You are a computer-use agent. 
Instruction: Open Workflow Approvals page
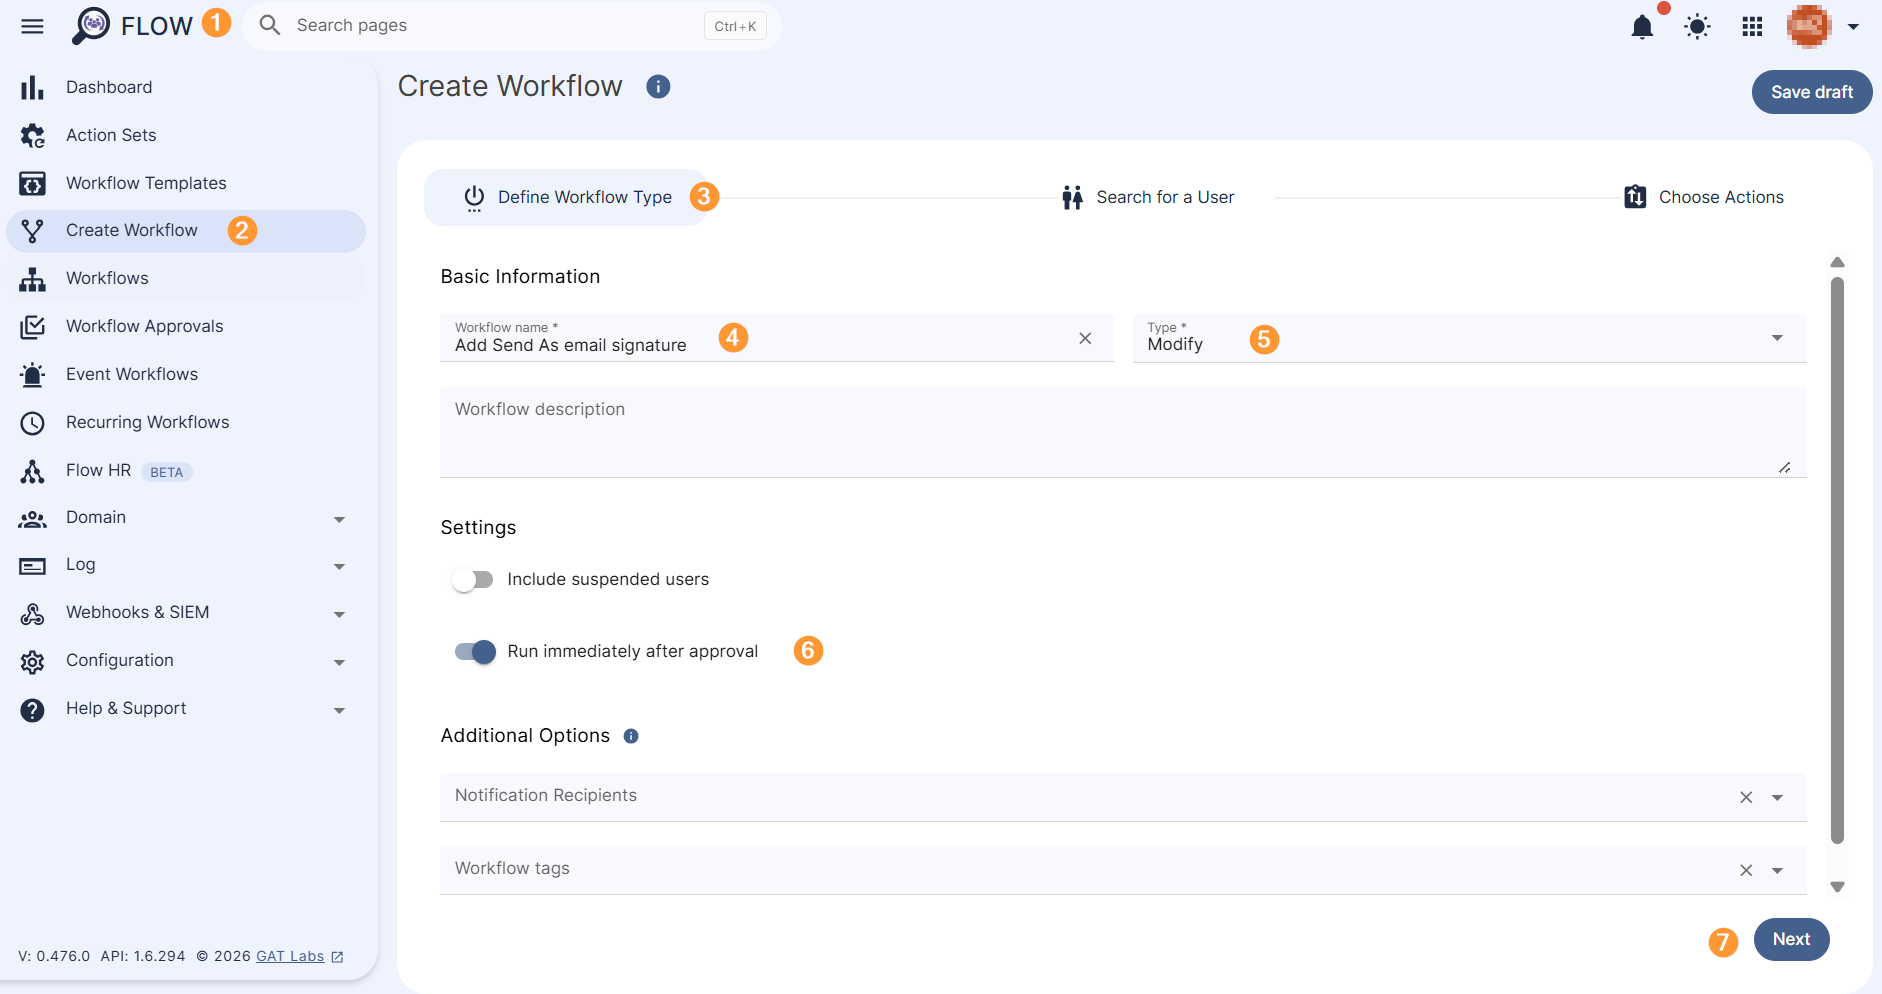tap(186, 326)
